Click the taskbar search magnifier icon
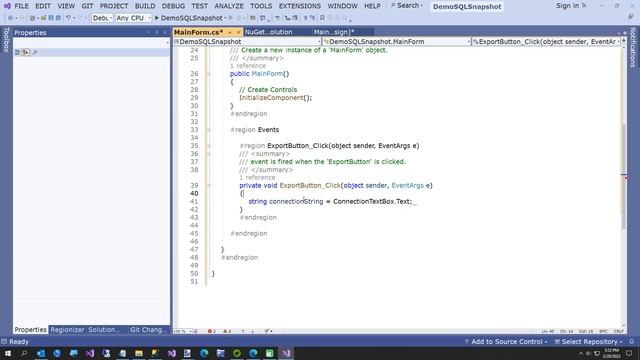Image resolution: width=640 pixels, height=360 pixels. point(24,353)
